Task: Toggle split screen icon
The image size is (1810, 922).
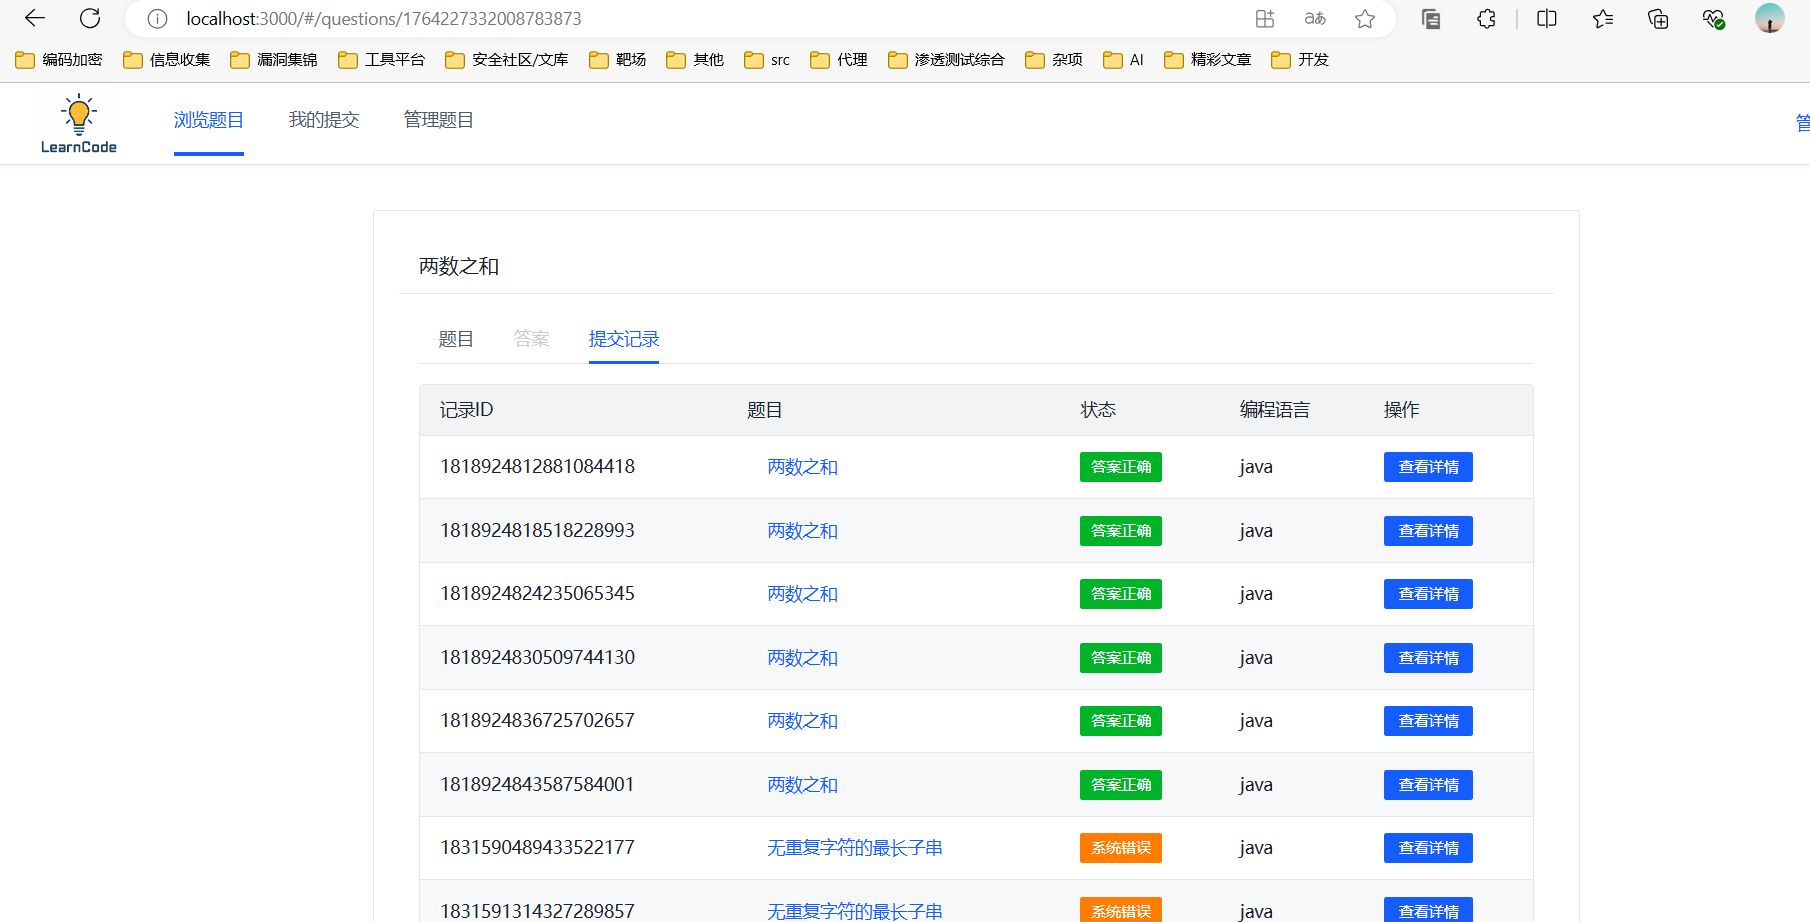Action: click(1547, 19)
